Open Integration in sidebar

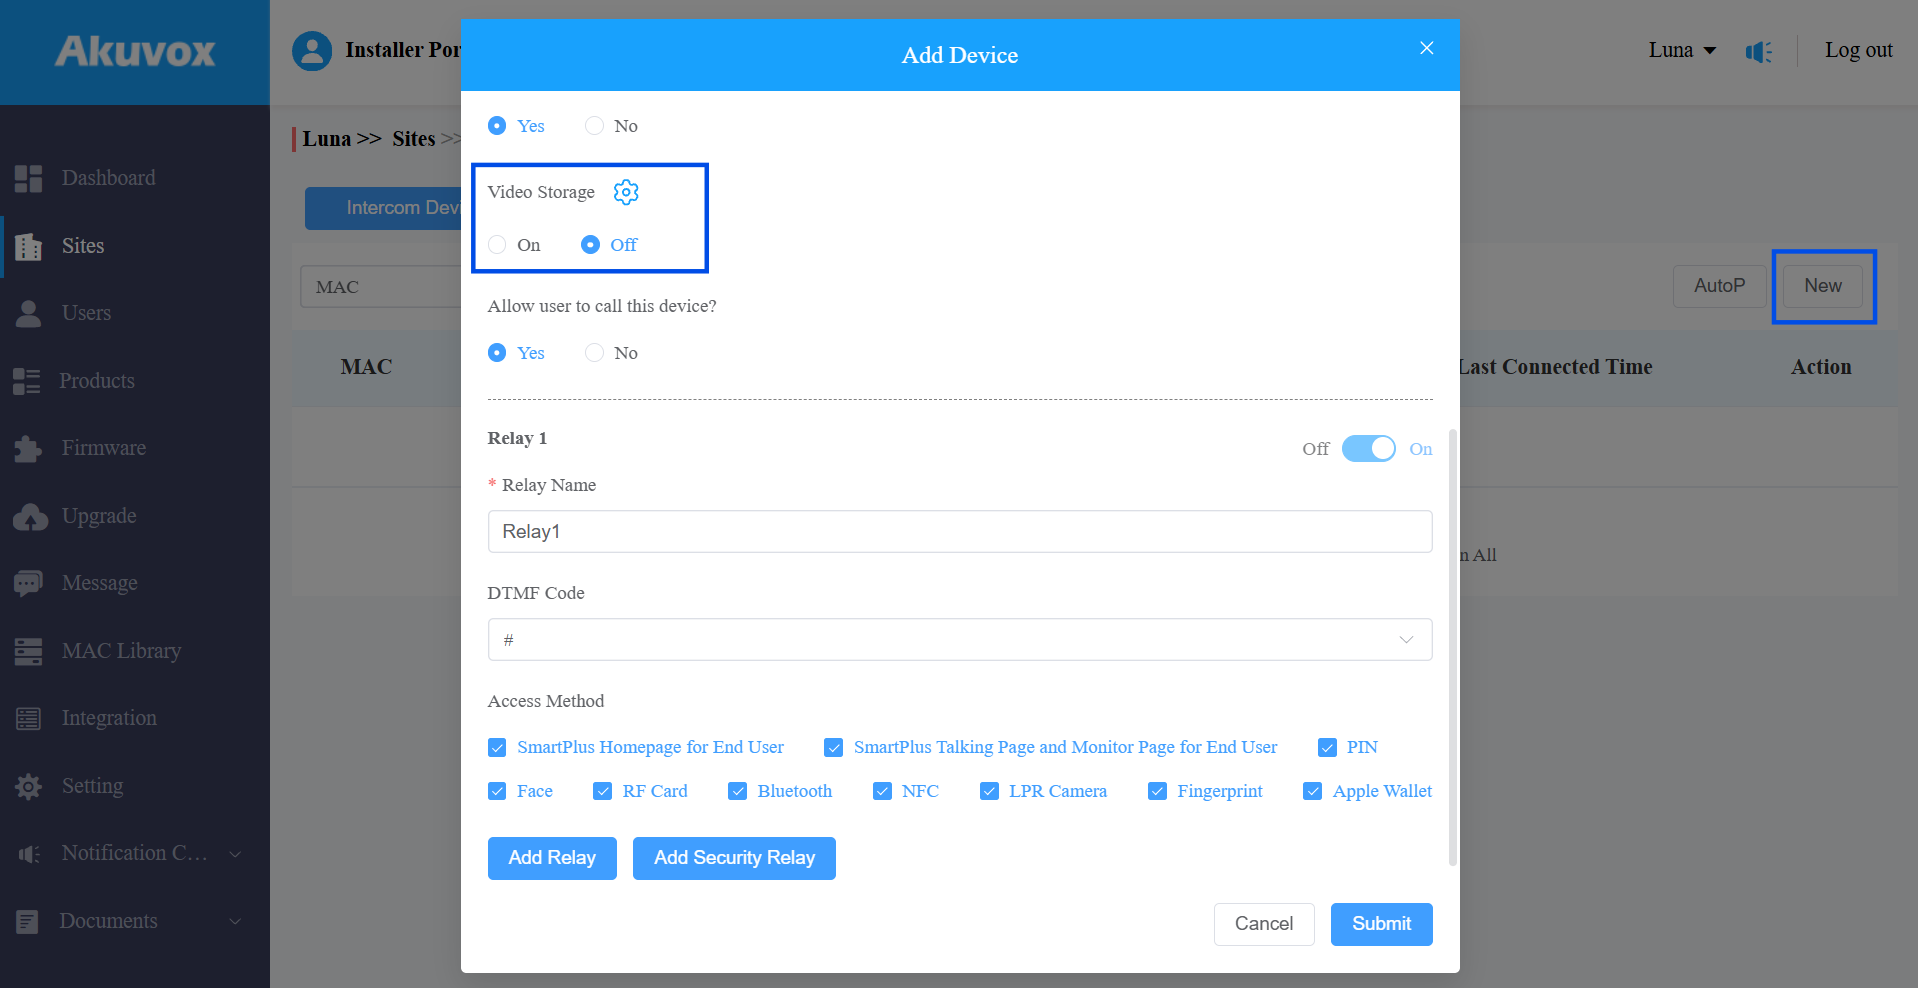pos(109,718)
